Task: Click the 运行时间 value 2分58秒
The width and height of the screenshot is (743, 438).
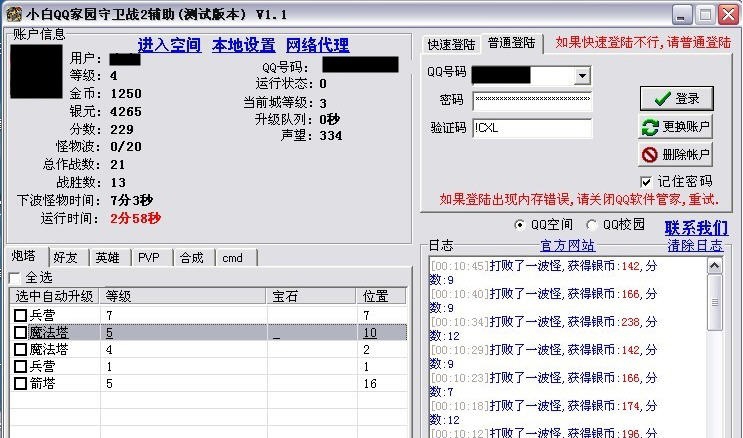Action: [x=136, y=218]
